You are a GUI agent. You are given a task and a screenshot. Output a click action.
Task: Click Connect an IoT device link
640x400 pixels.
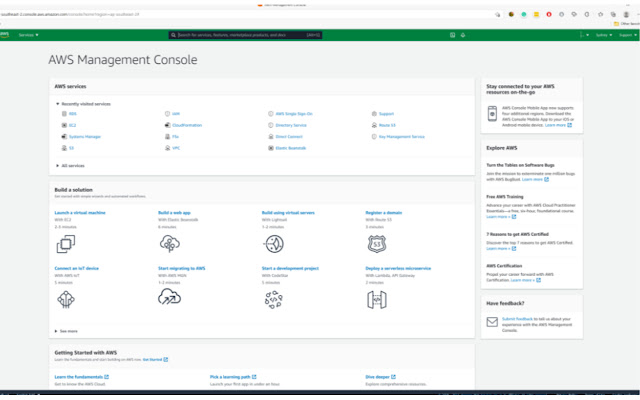tap(77, 269)
